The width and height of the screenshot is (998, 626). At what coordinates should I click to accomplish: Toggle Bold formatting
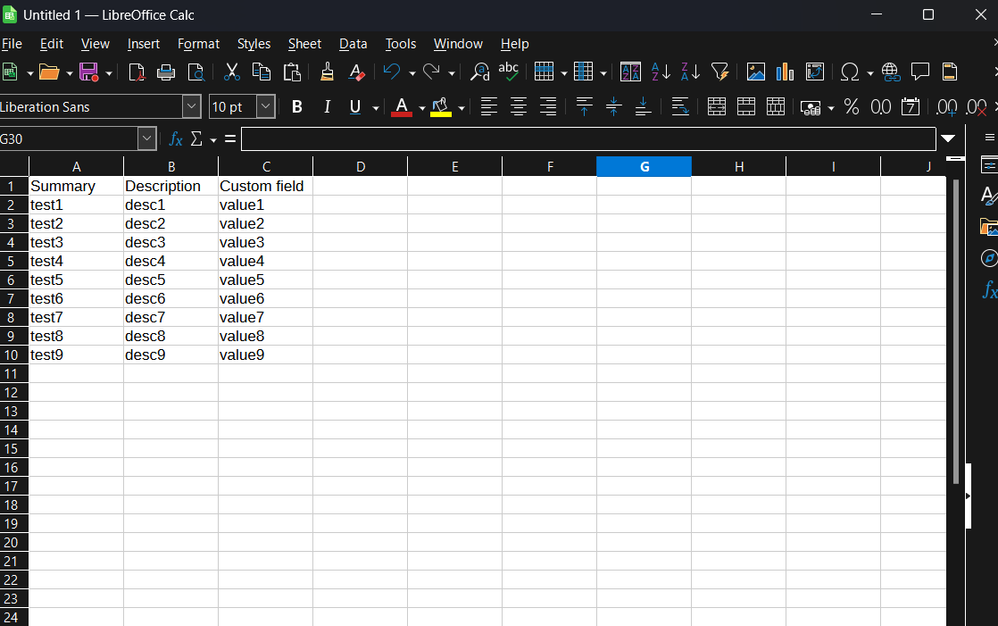click(x=297, y=107)
